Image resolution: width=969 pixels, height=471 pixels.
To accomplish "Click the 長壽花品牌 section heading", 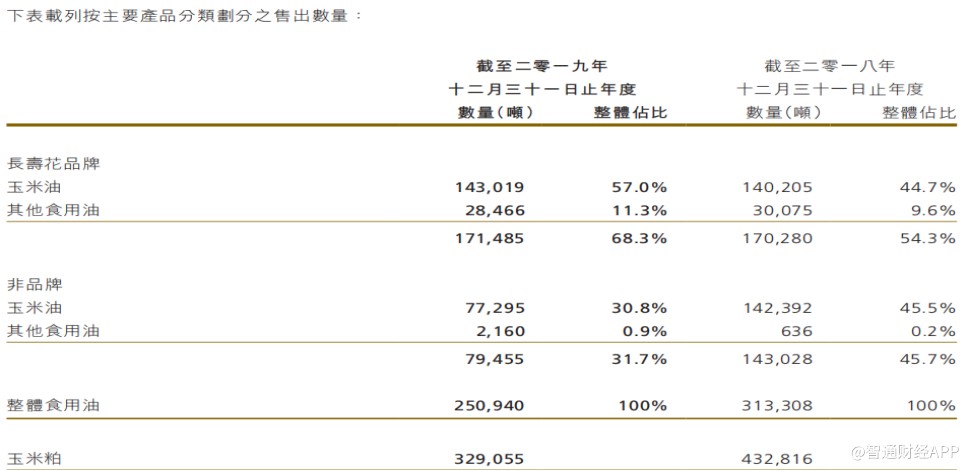I will point(54,164).
